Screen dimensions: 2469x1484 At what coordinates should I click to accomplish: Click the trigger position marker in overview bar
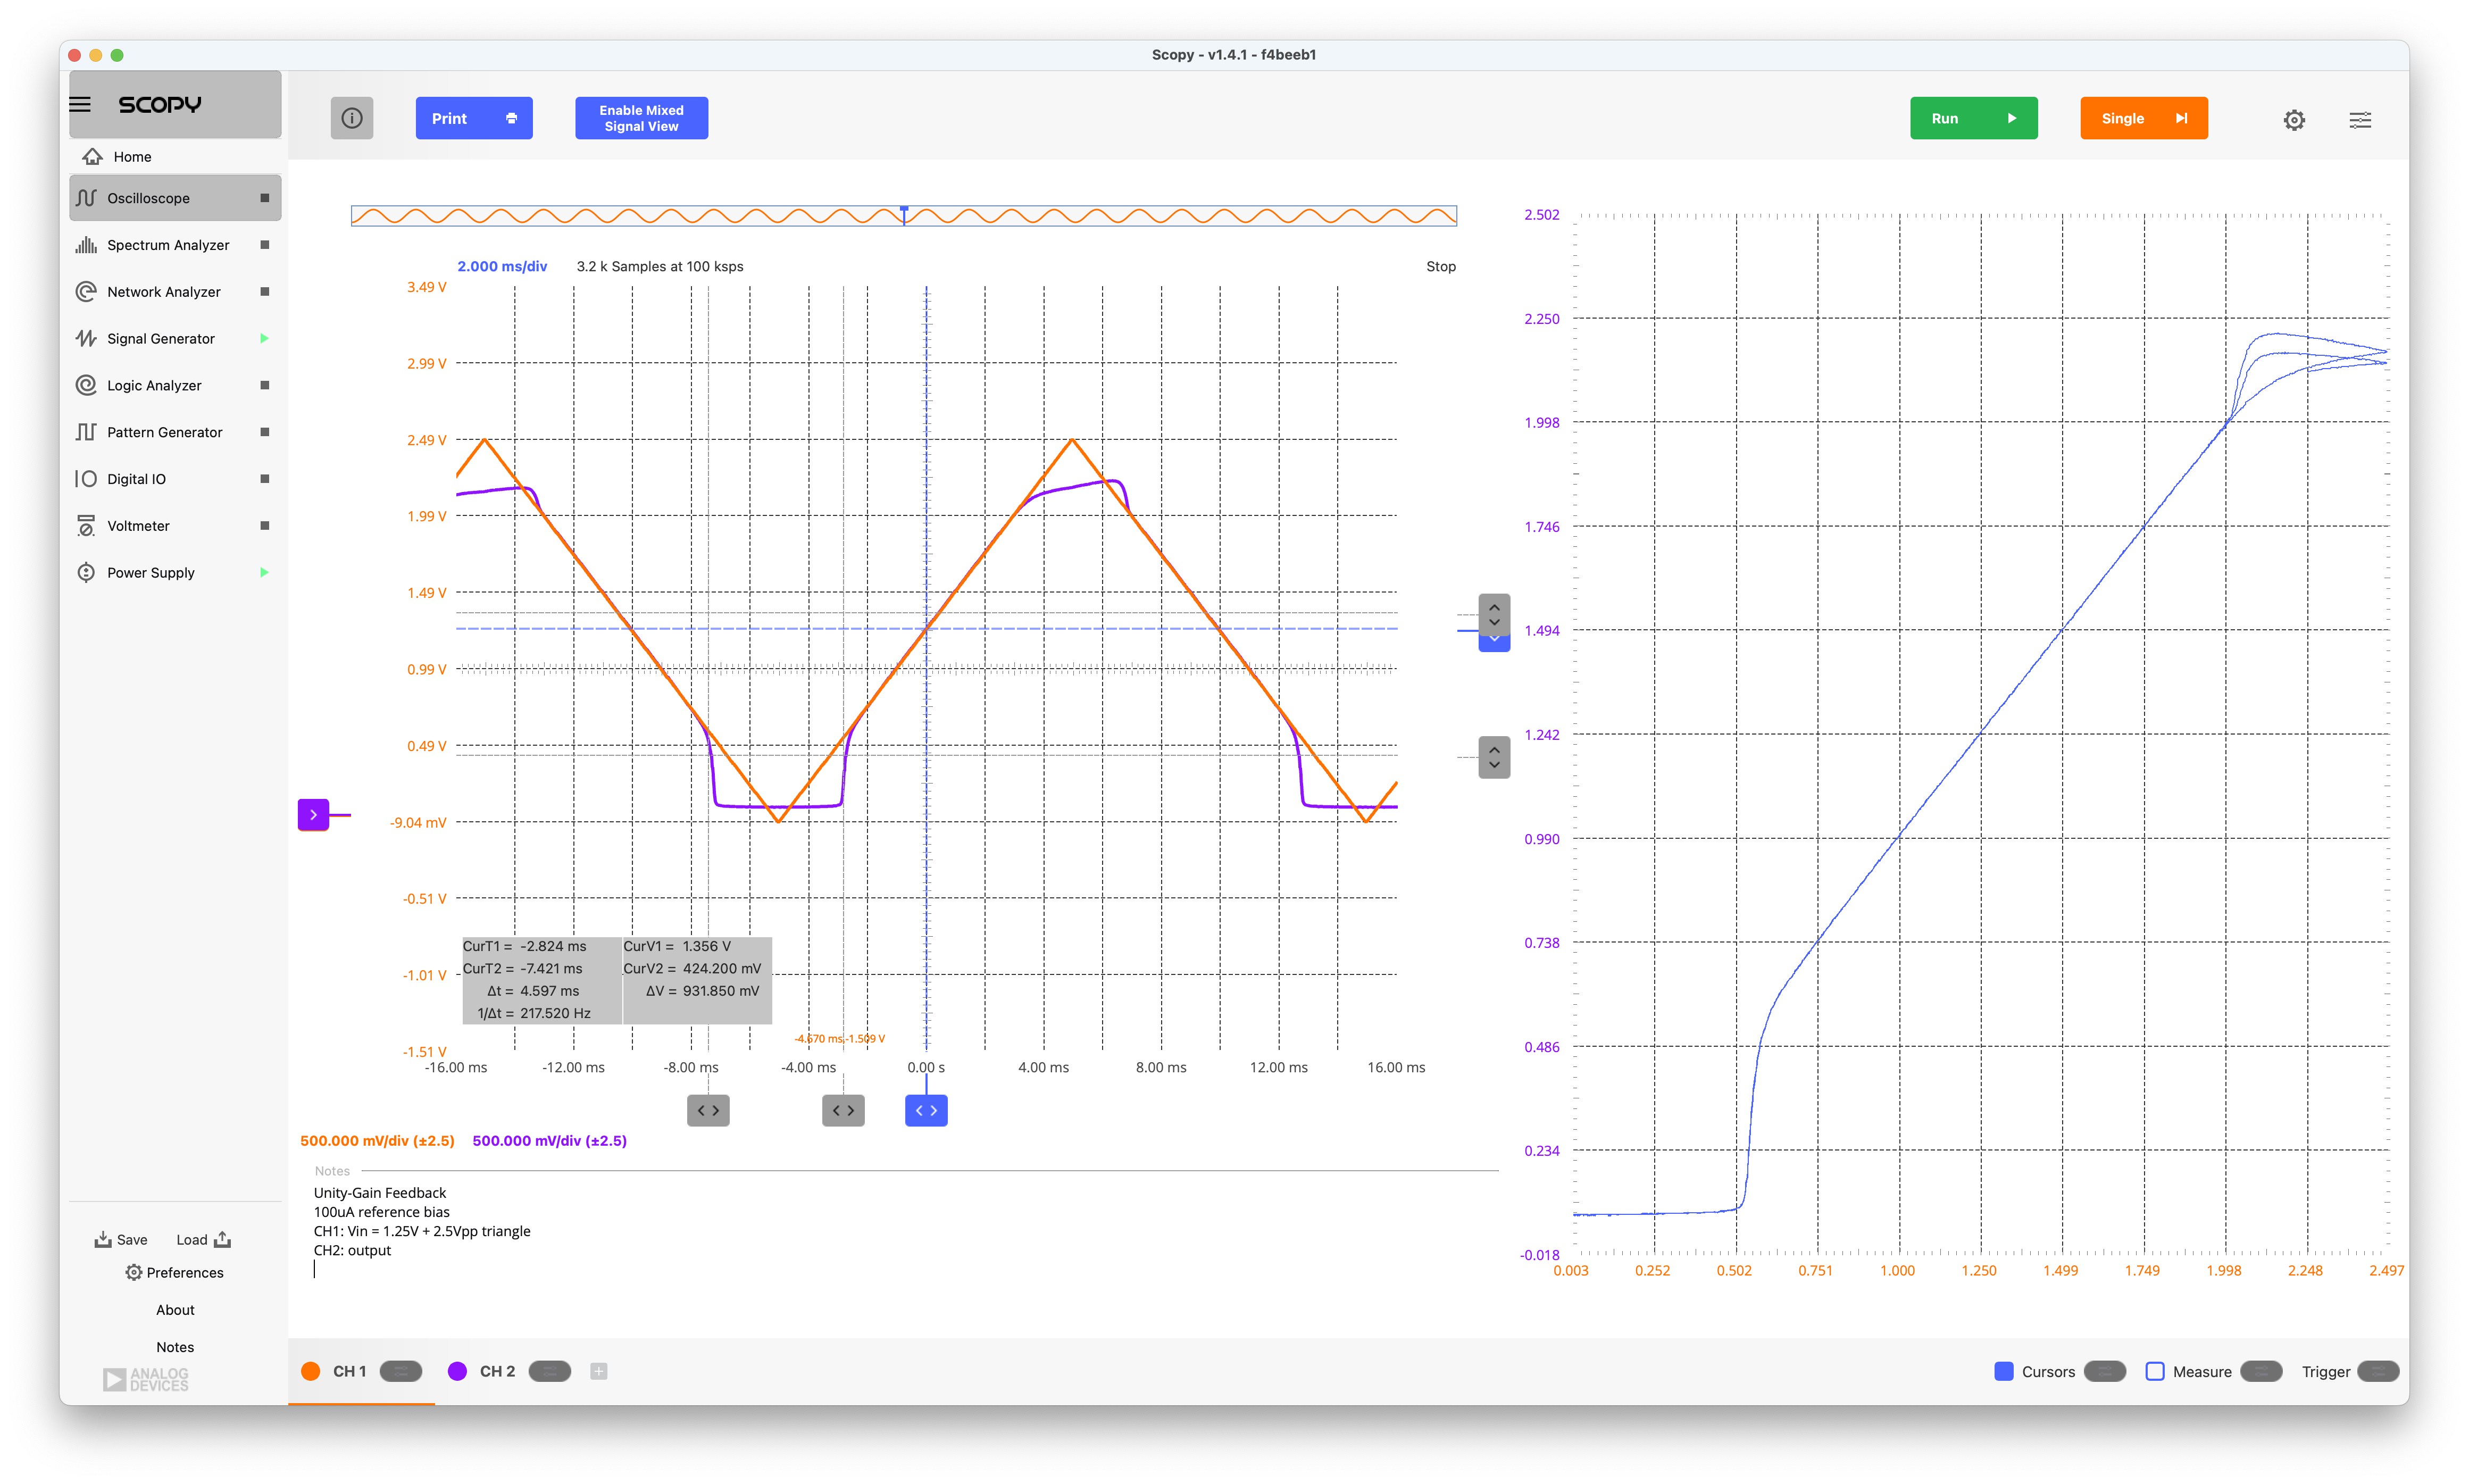[x=905, y=214]
